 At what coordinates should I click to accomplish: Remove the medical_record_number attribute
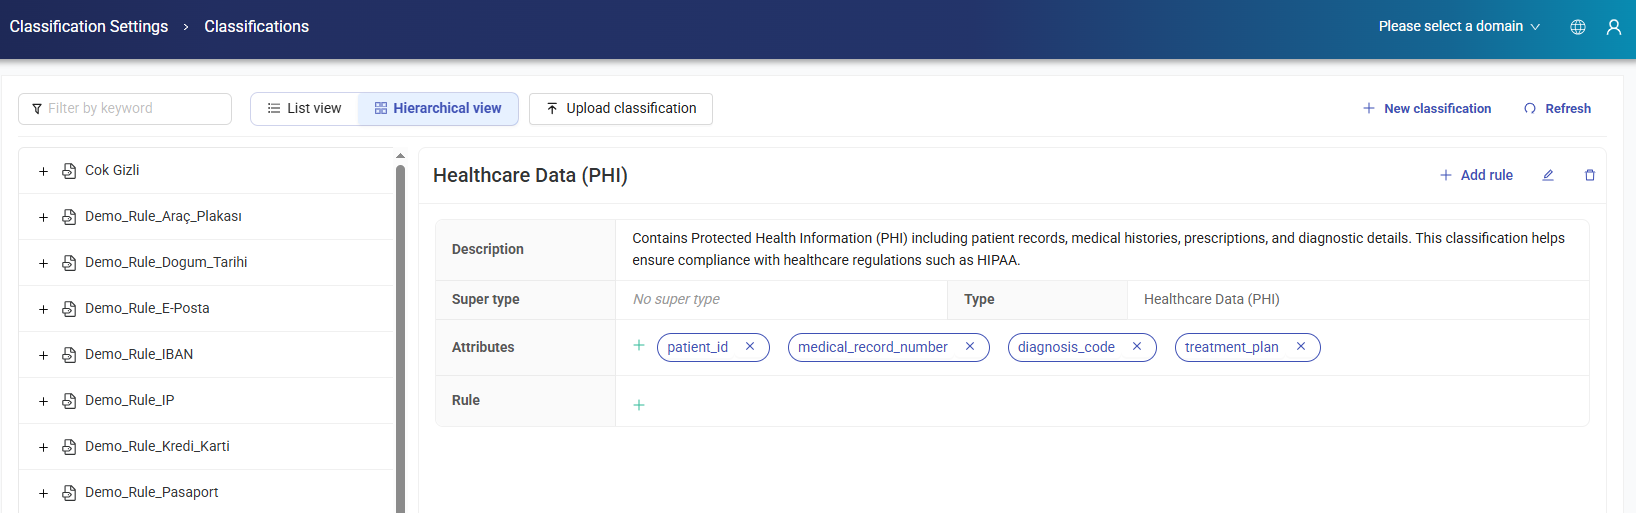(x=970, y=347)
